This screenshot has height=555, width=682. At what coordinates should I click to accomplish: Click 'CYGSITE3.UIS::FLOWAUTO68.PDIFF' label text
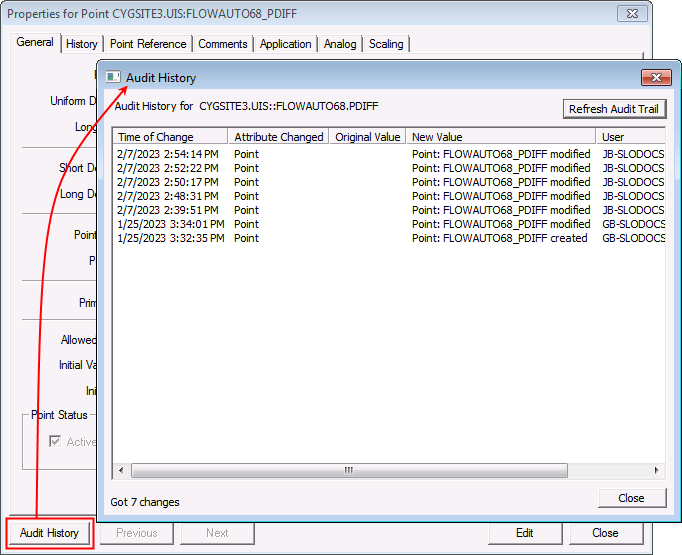(x=289, y=106)
